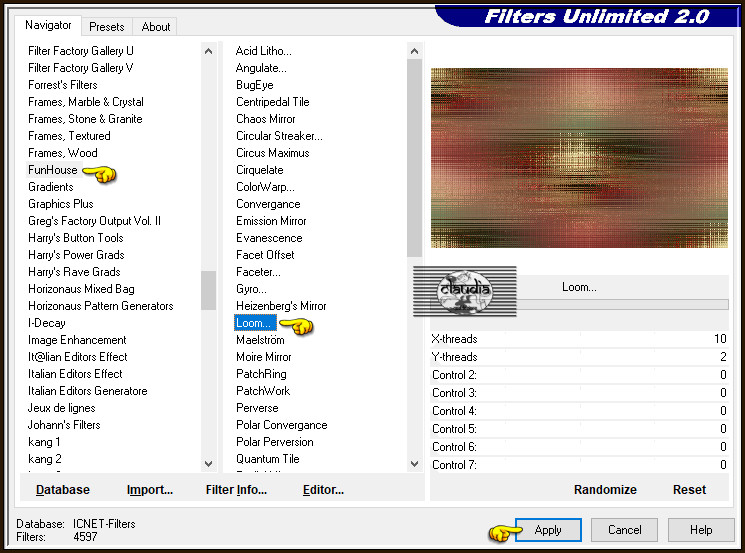
Task: Click the filter preview image
Action: 579,158
